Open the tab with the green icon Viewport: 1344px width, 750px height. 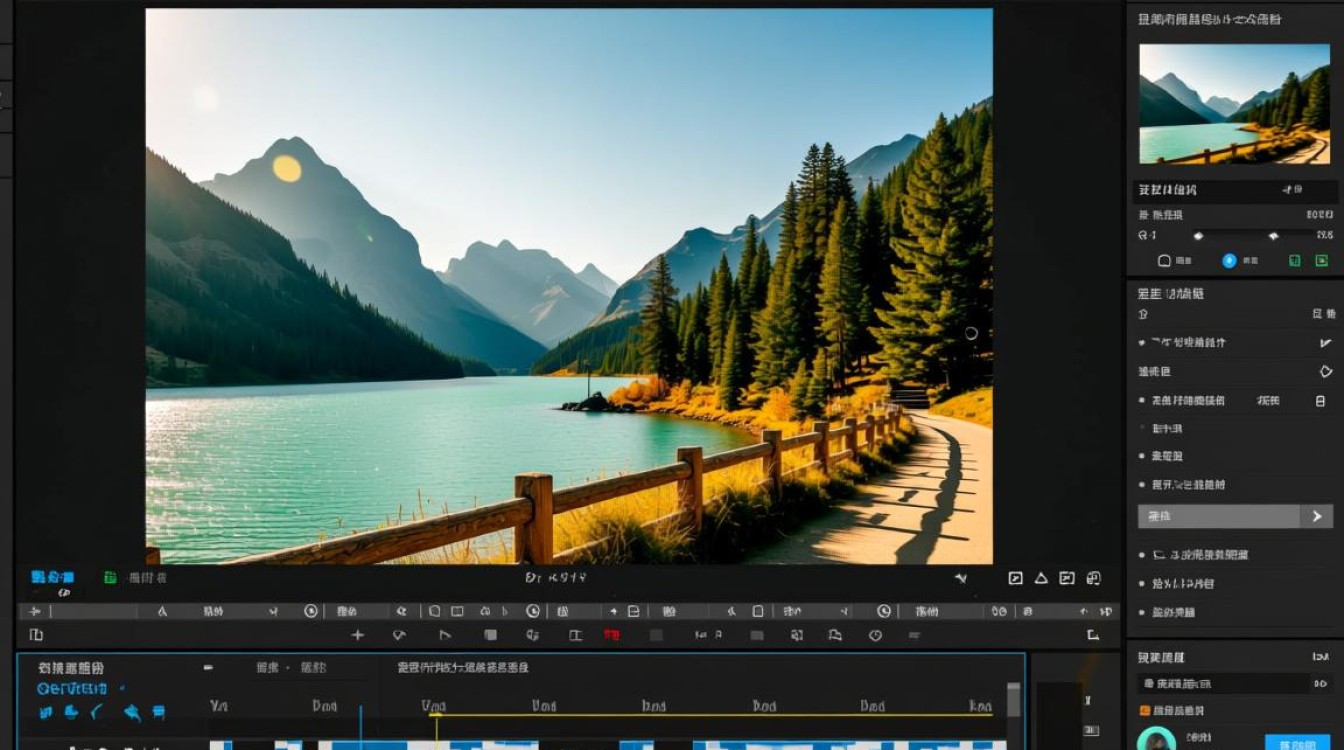coord(136,578)
